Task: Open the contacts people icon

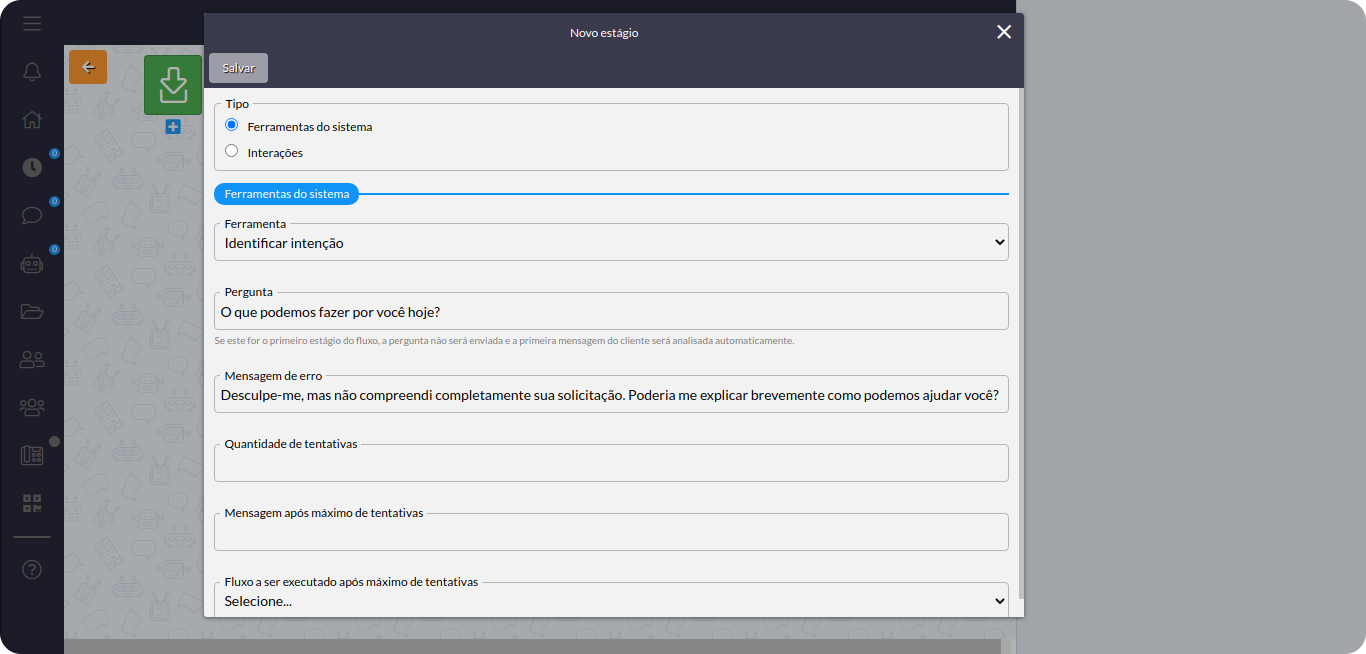Action: (32, 359)
